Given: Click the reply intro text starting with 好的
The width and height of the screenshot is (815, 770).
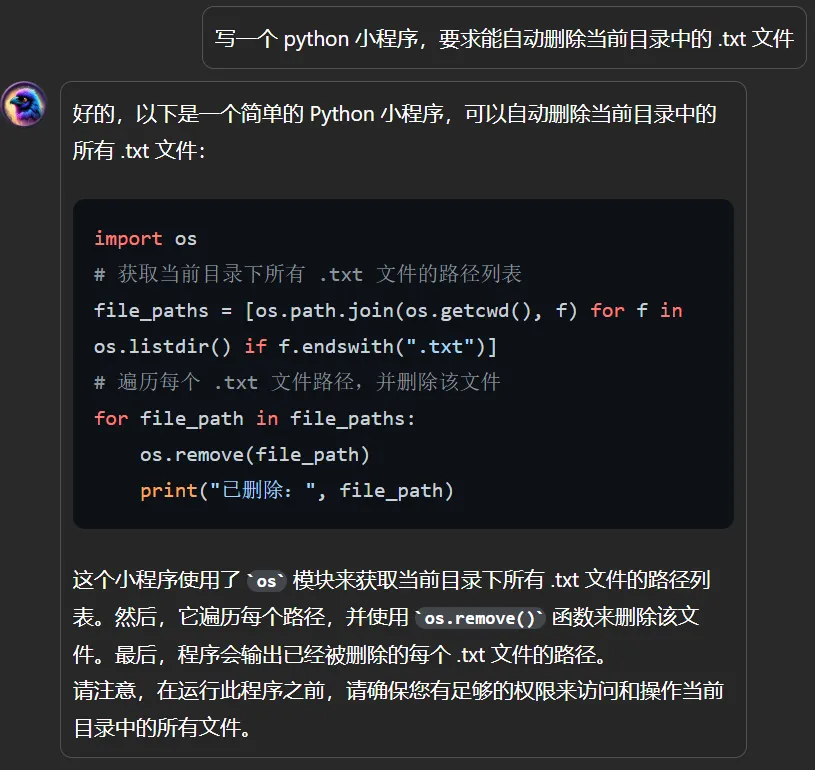Looking at the screenshot, I should coord(395,114).
